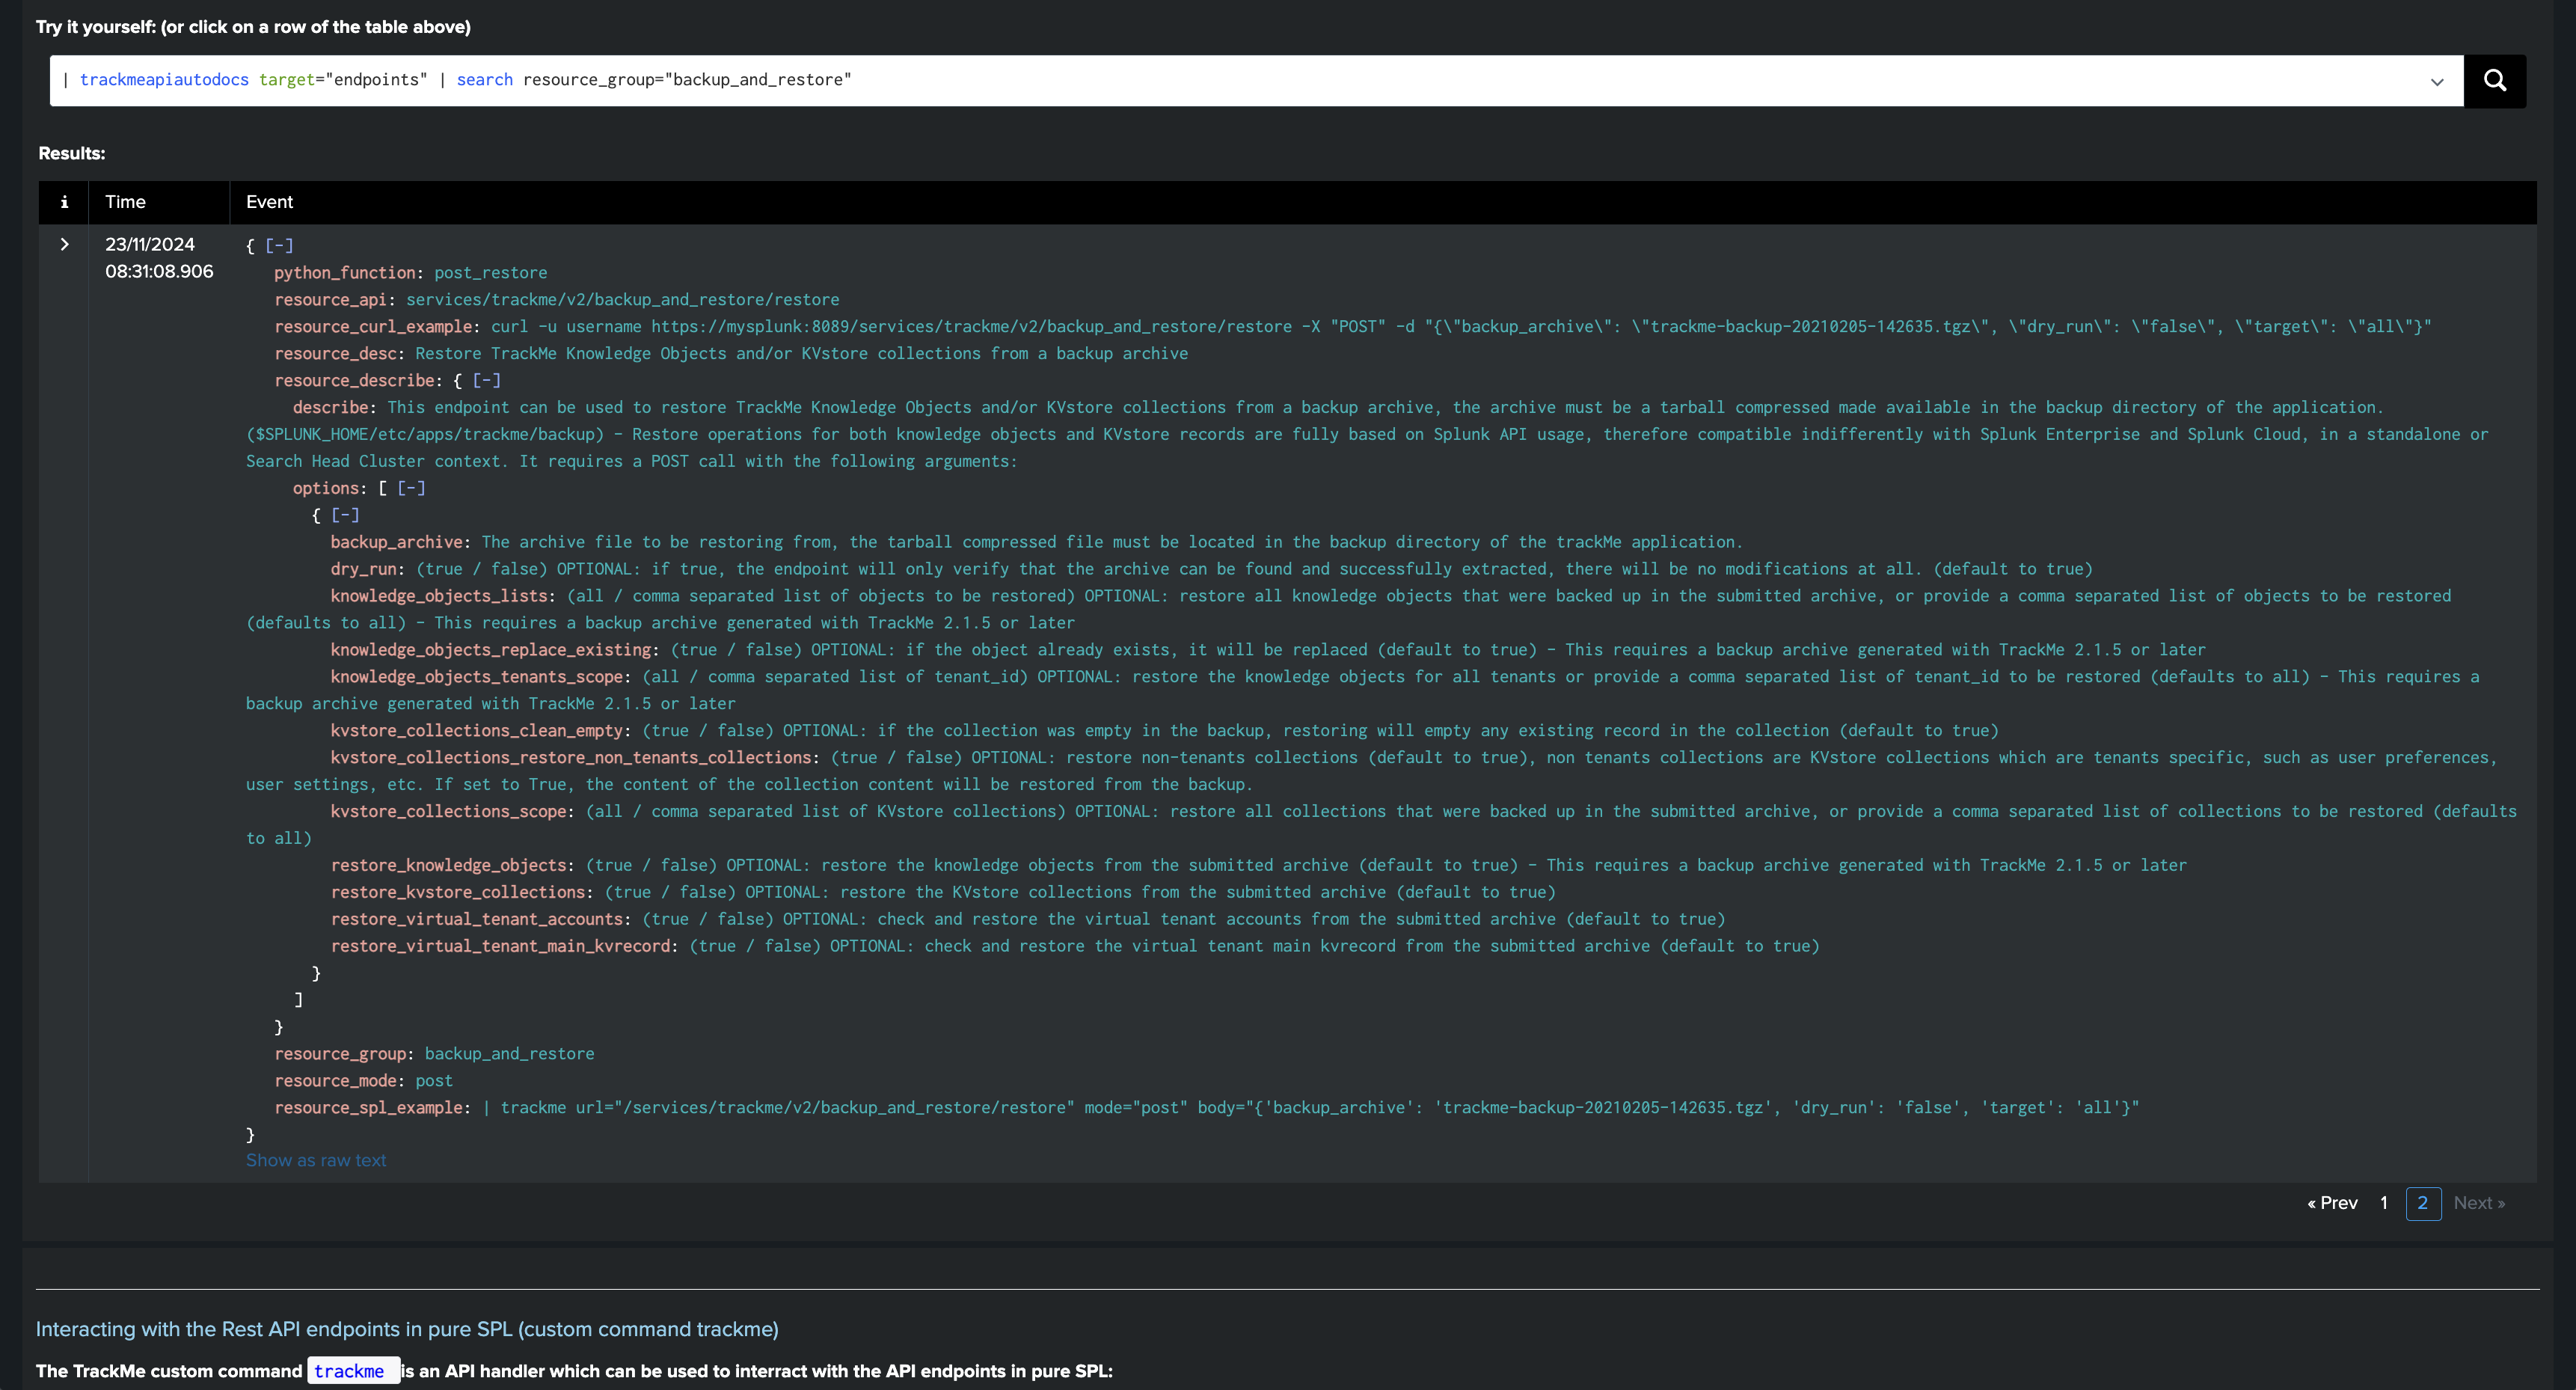Click the Next pagination link
This screenshot has height=1390, width=2576.
click(x=2479, y=1203)
